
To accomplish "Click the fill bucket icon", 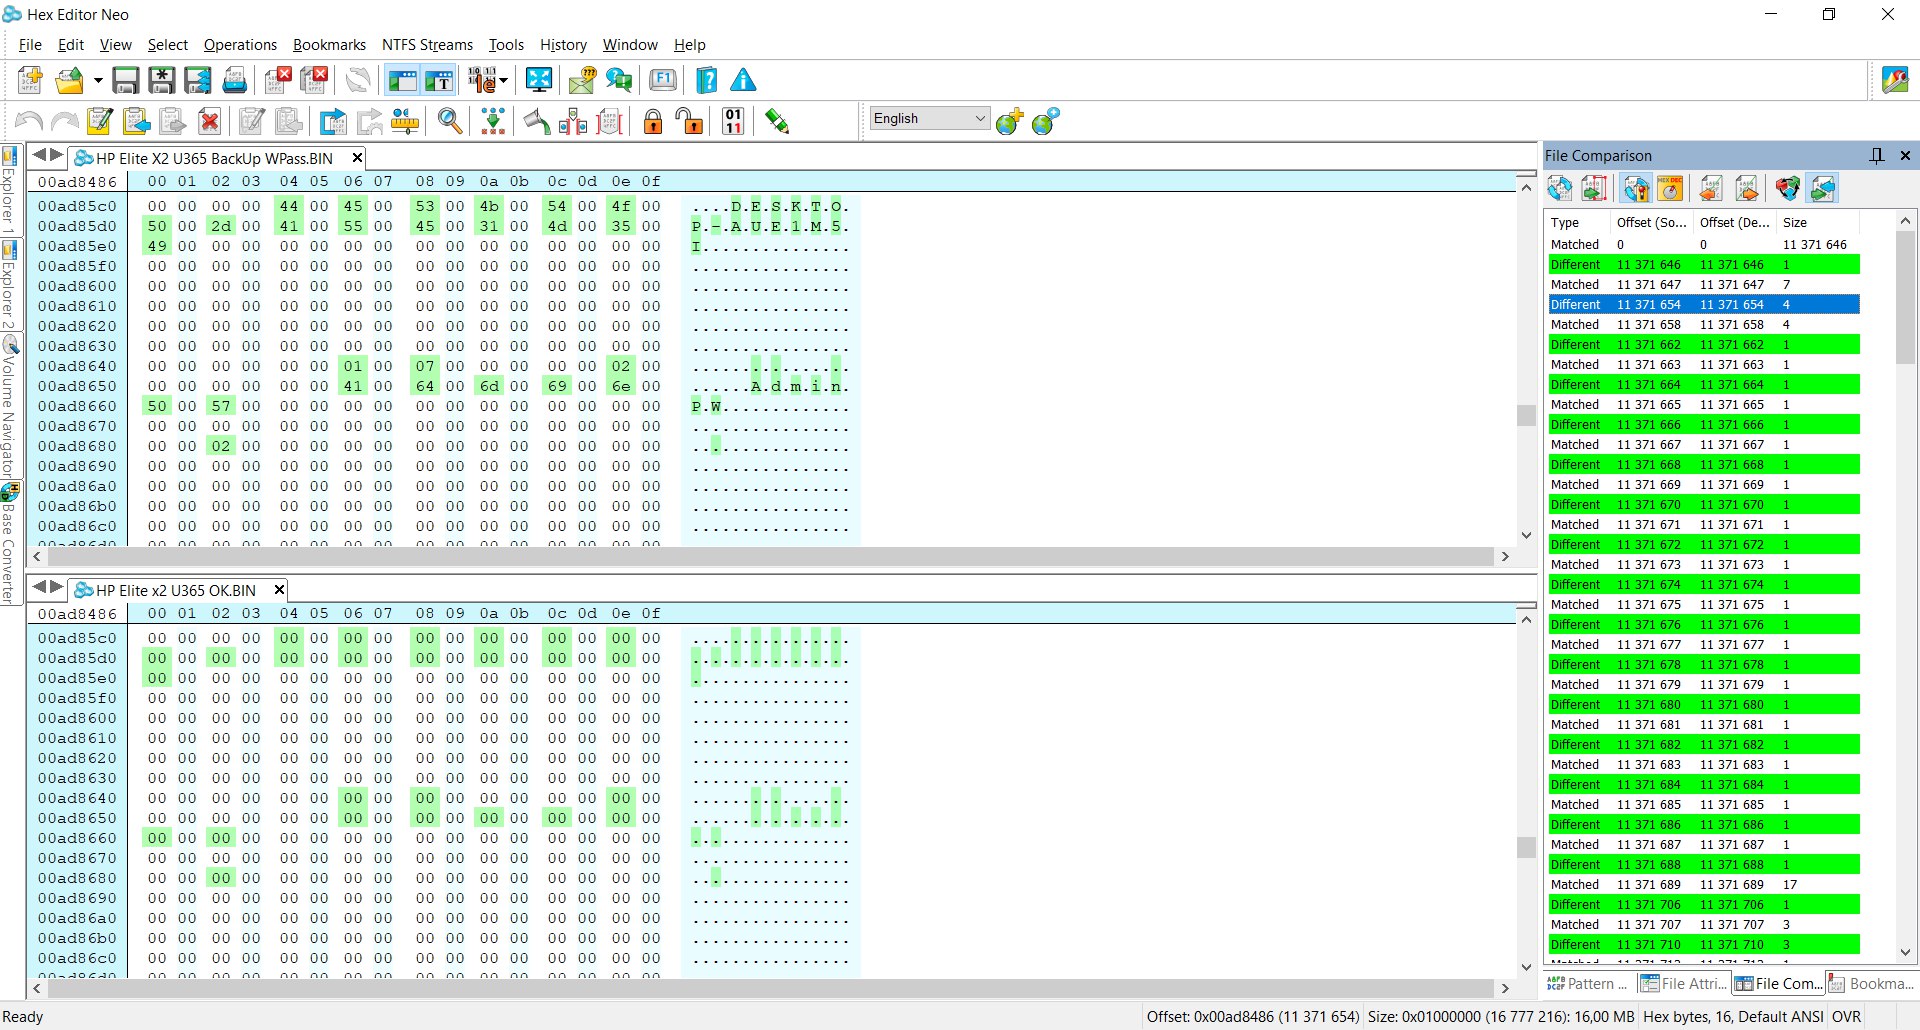I will [x=537, y=122].
